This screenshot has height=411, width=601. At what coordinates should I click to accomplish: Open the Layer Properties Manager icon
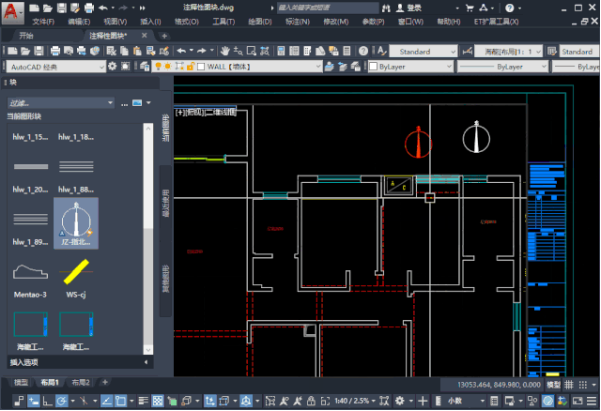point(145,66)
